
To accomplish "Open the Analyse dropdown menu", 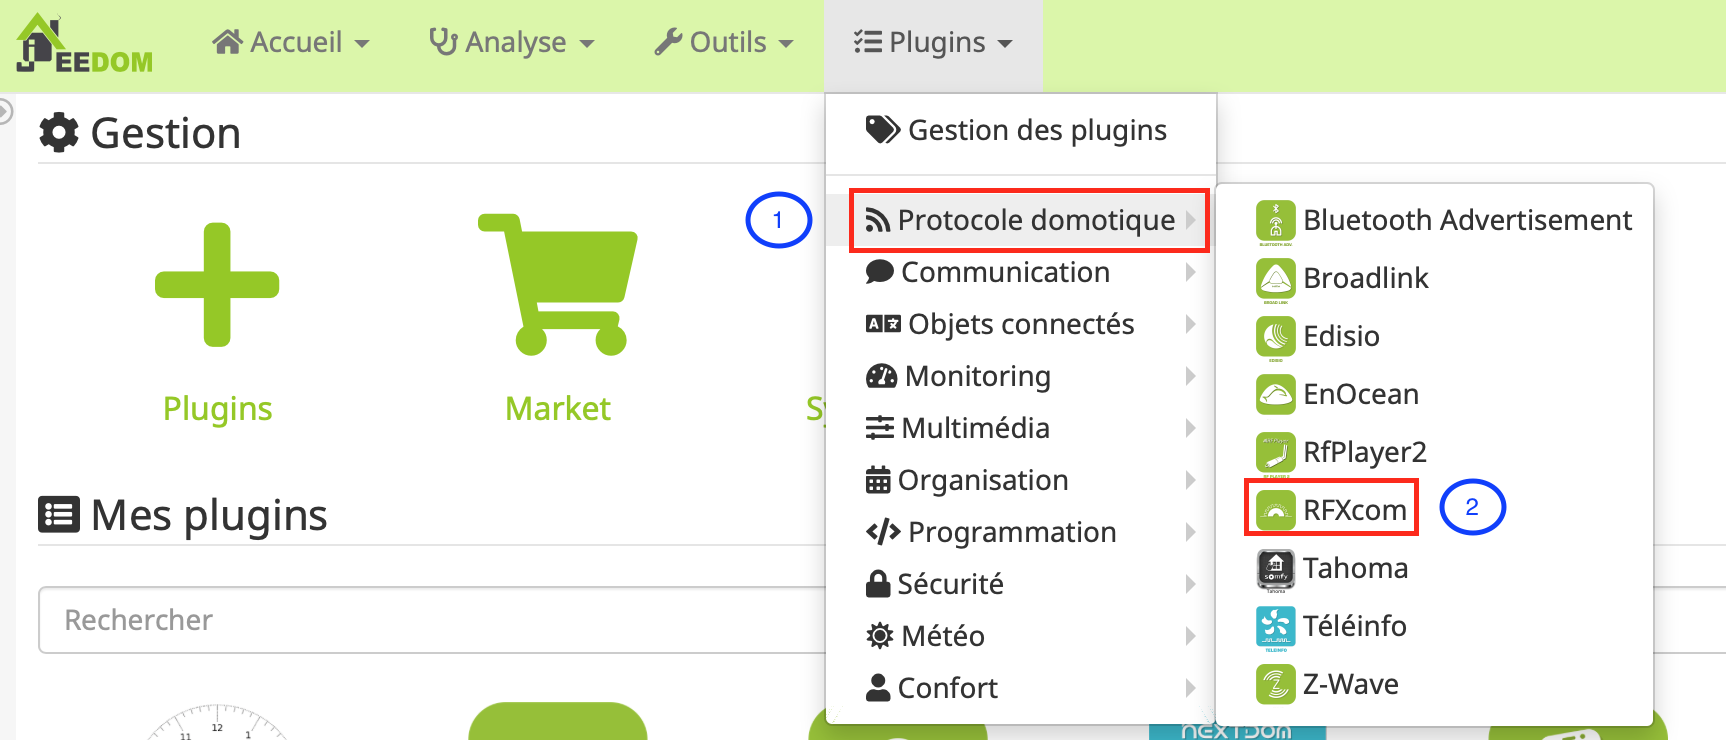I will pos(511,43).
